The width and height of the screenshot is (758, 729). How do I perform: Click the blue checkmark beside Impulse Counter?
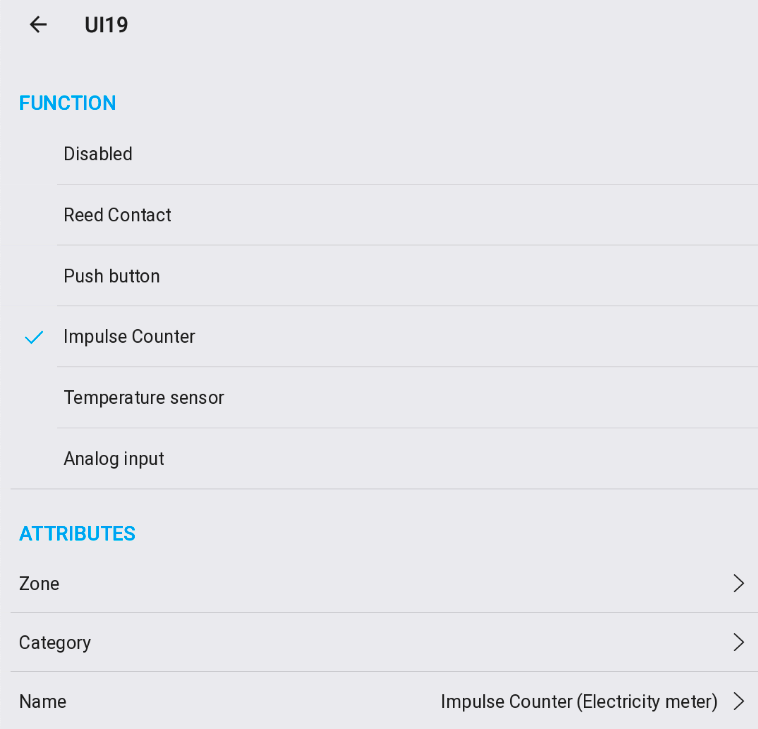coord(34,338)
